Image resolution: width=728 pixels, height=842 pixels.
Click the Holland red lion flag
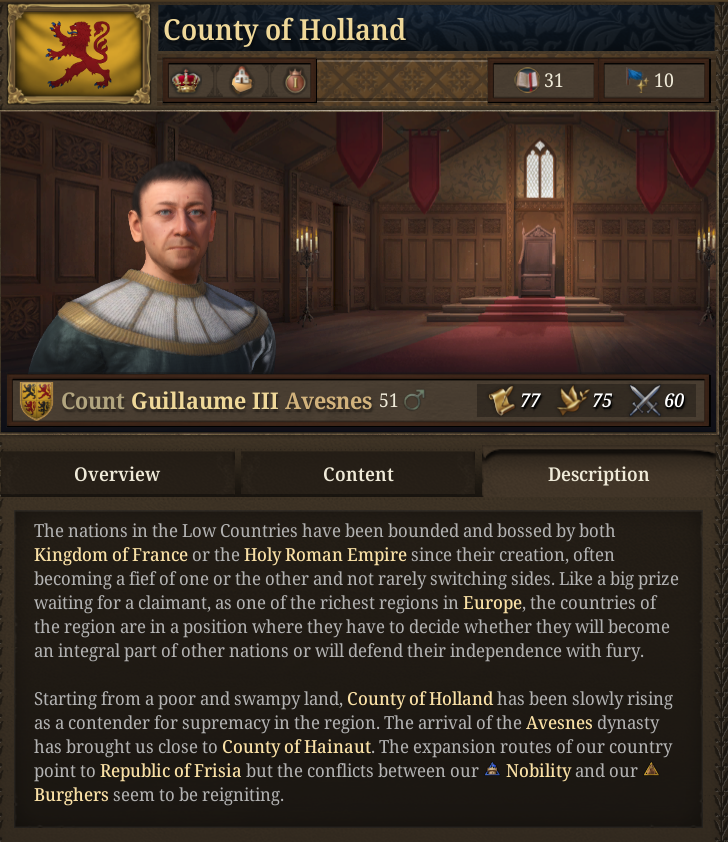pyautogui.click(x=79, y=54)
